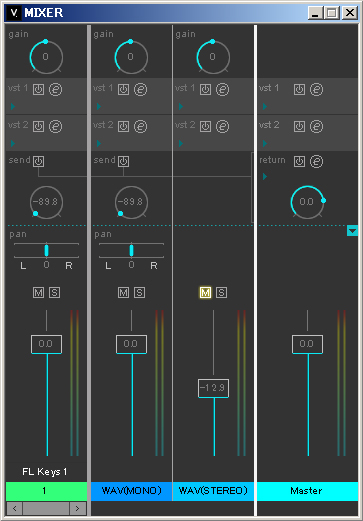
Task: Solo the WAV(STEREO) channel
Action: [x=222, y=293]
